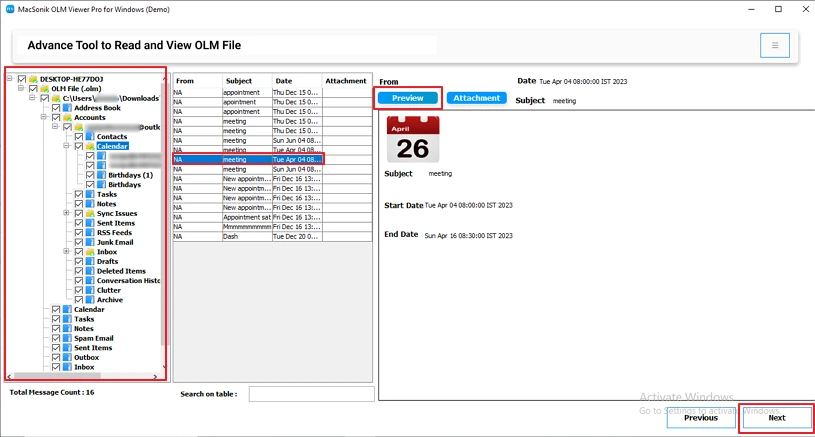Image resolution: width=815 pixels, height=437 pixels.
Task: Collapse the OLM File (.olm) node
Action: click(x=21, y=88)
